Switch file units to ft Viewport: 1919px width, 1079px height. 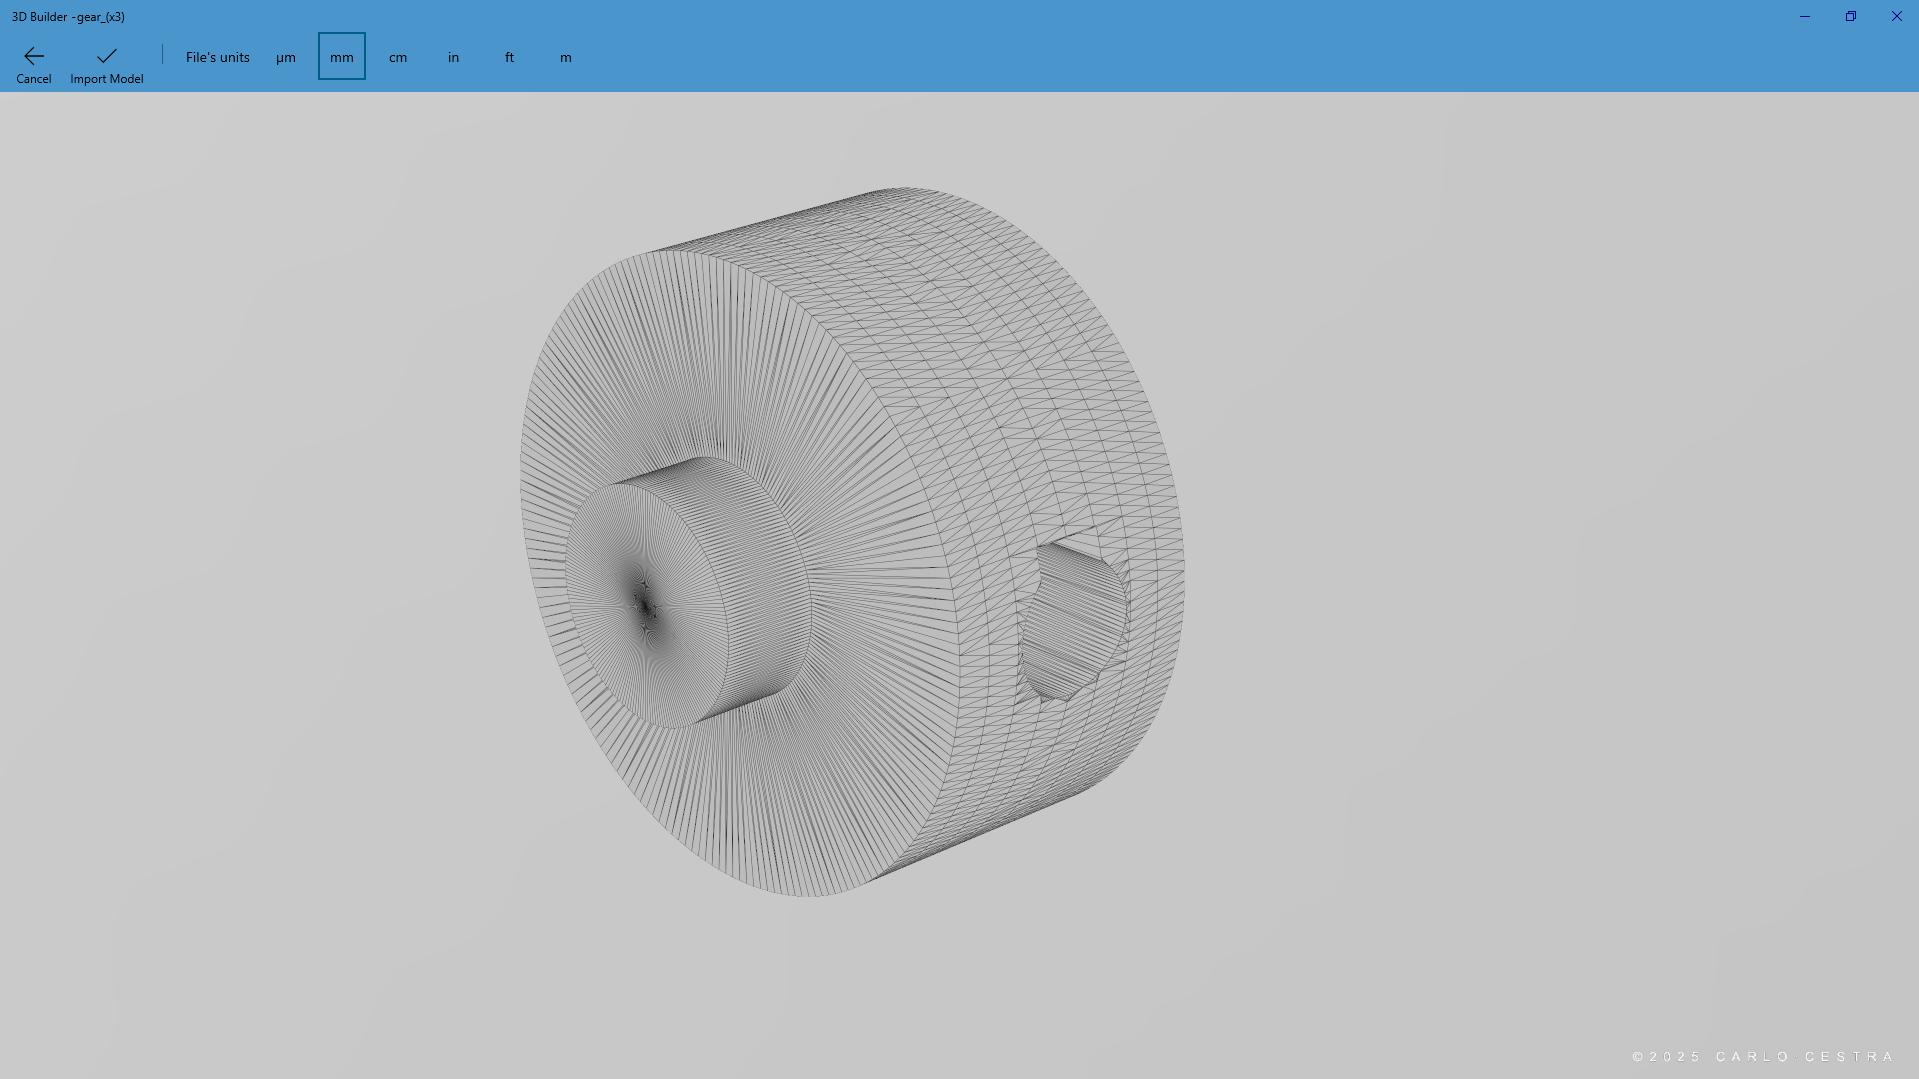tap(510, 57)
